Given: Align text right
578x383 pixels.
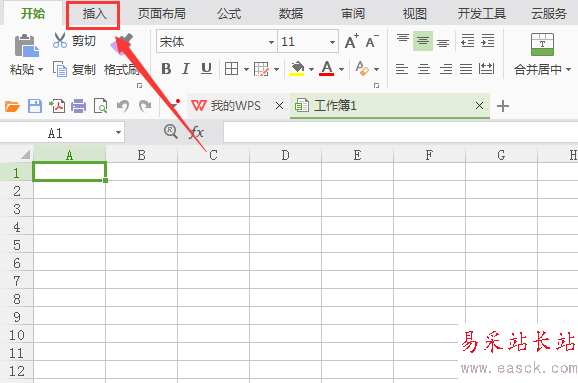Looking at the screenshot, I should click(446, 69).
